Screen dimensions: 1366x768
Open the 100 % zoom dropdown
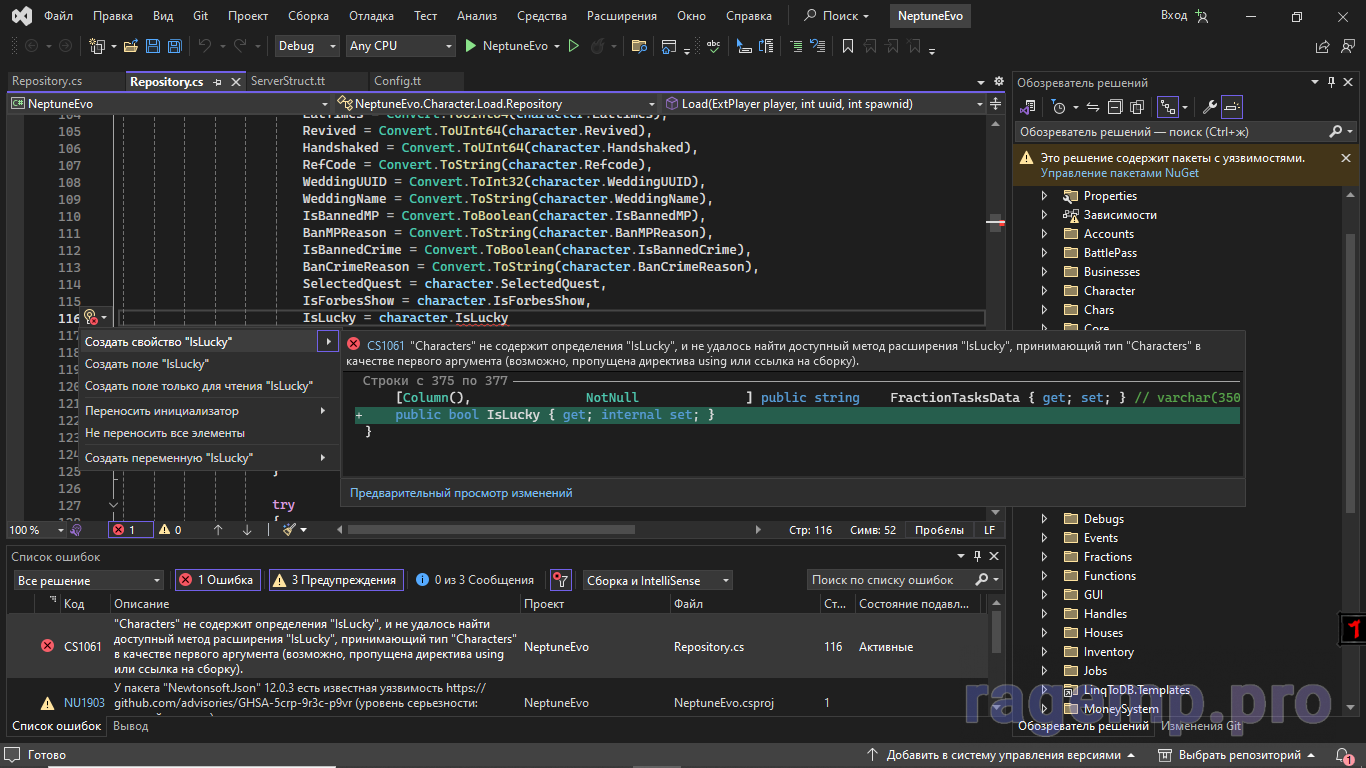34,530
